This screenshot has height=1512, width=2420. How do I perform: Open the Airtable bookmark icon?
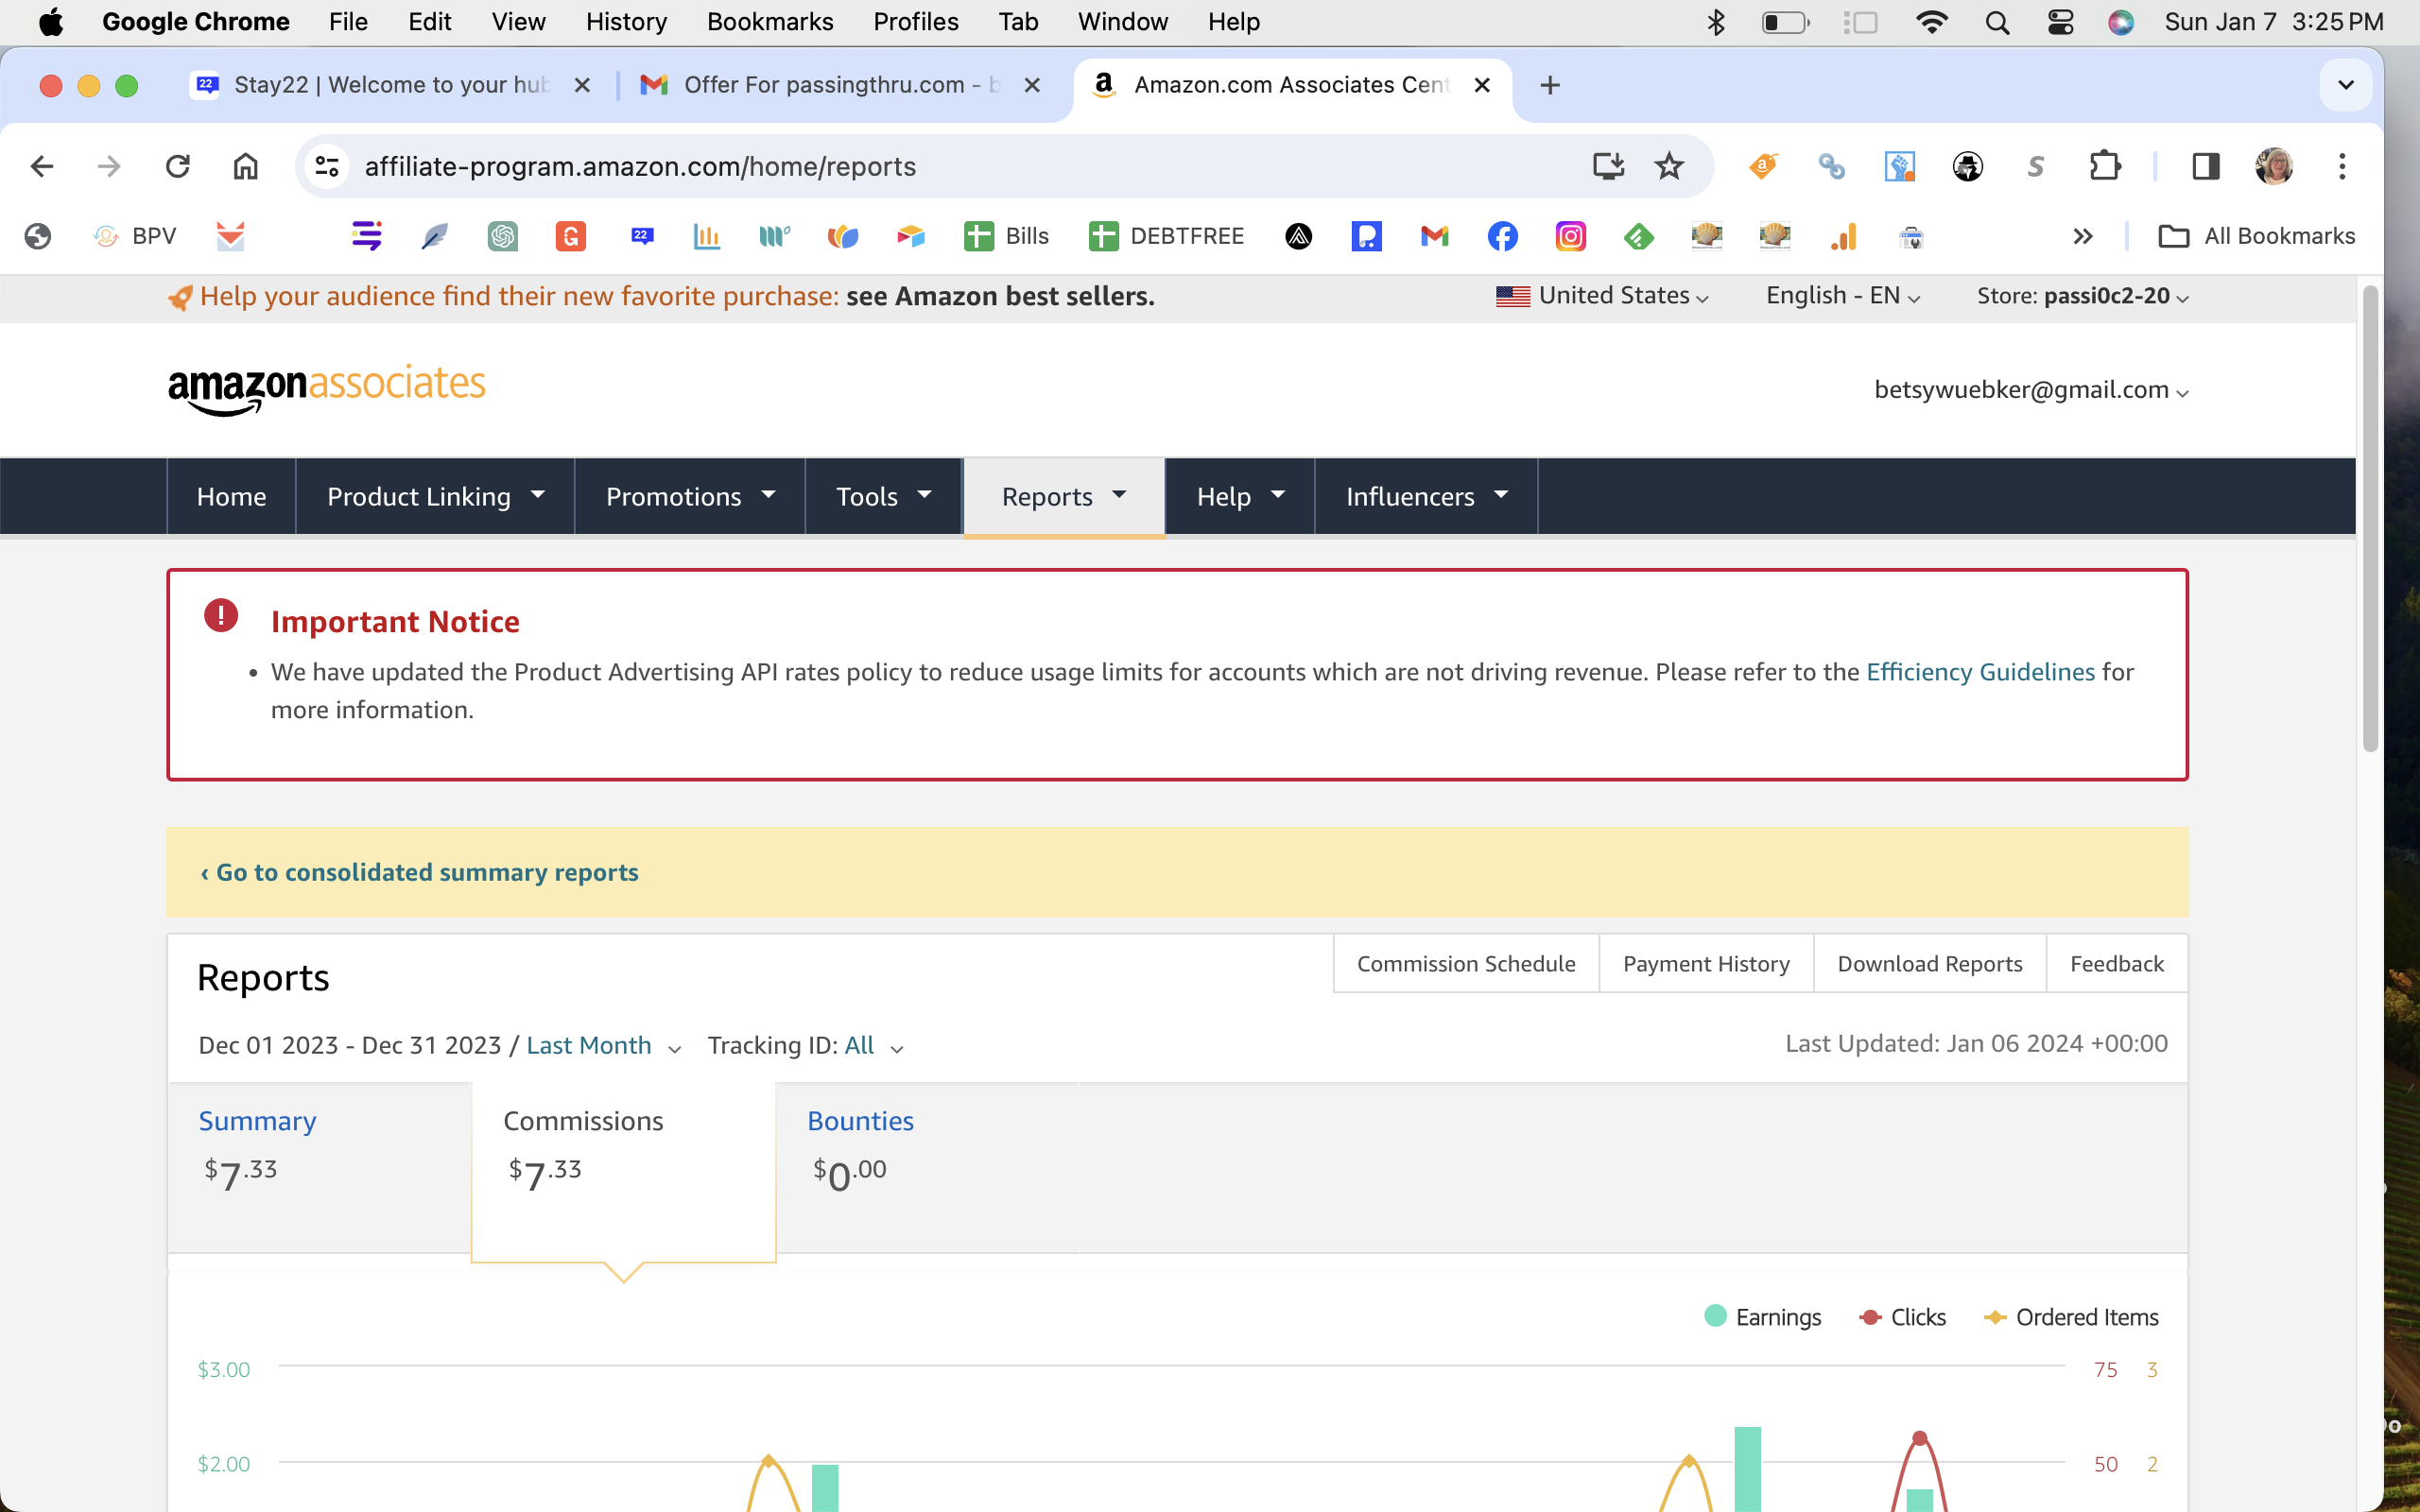pyautogui.click(x=910, y=236)
